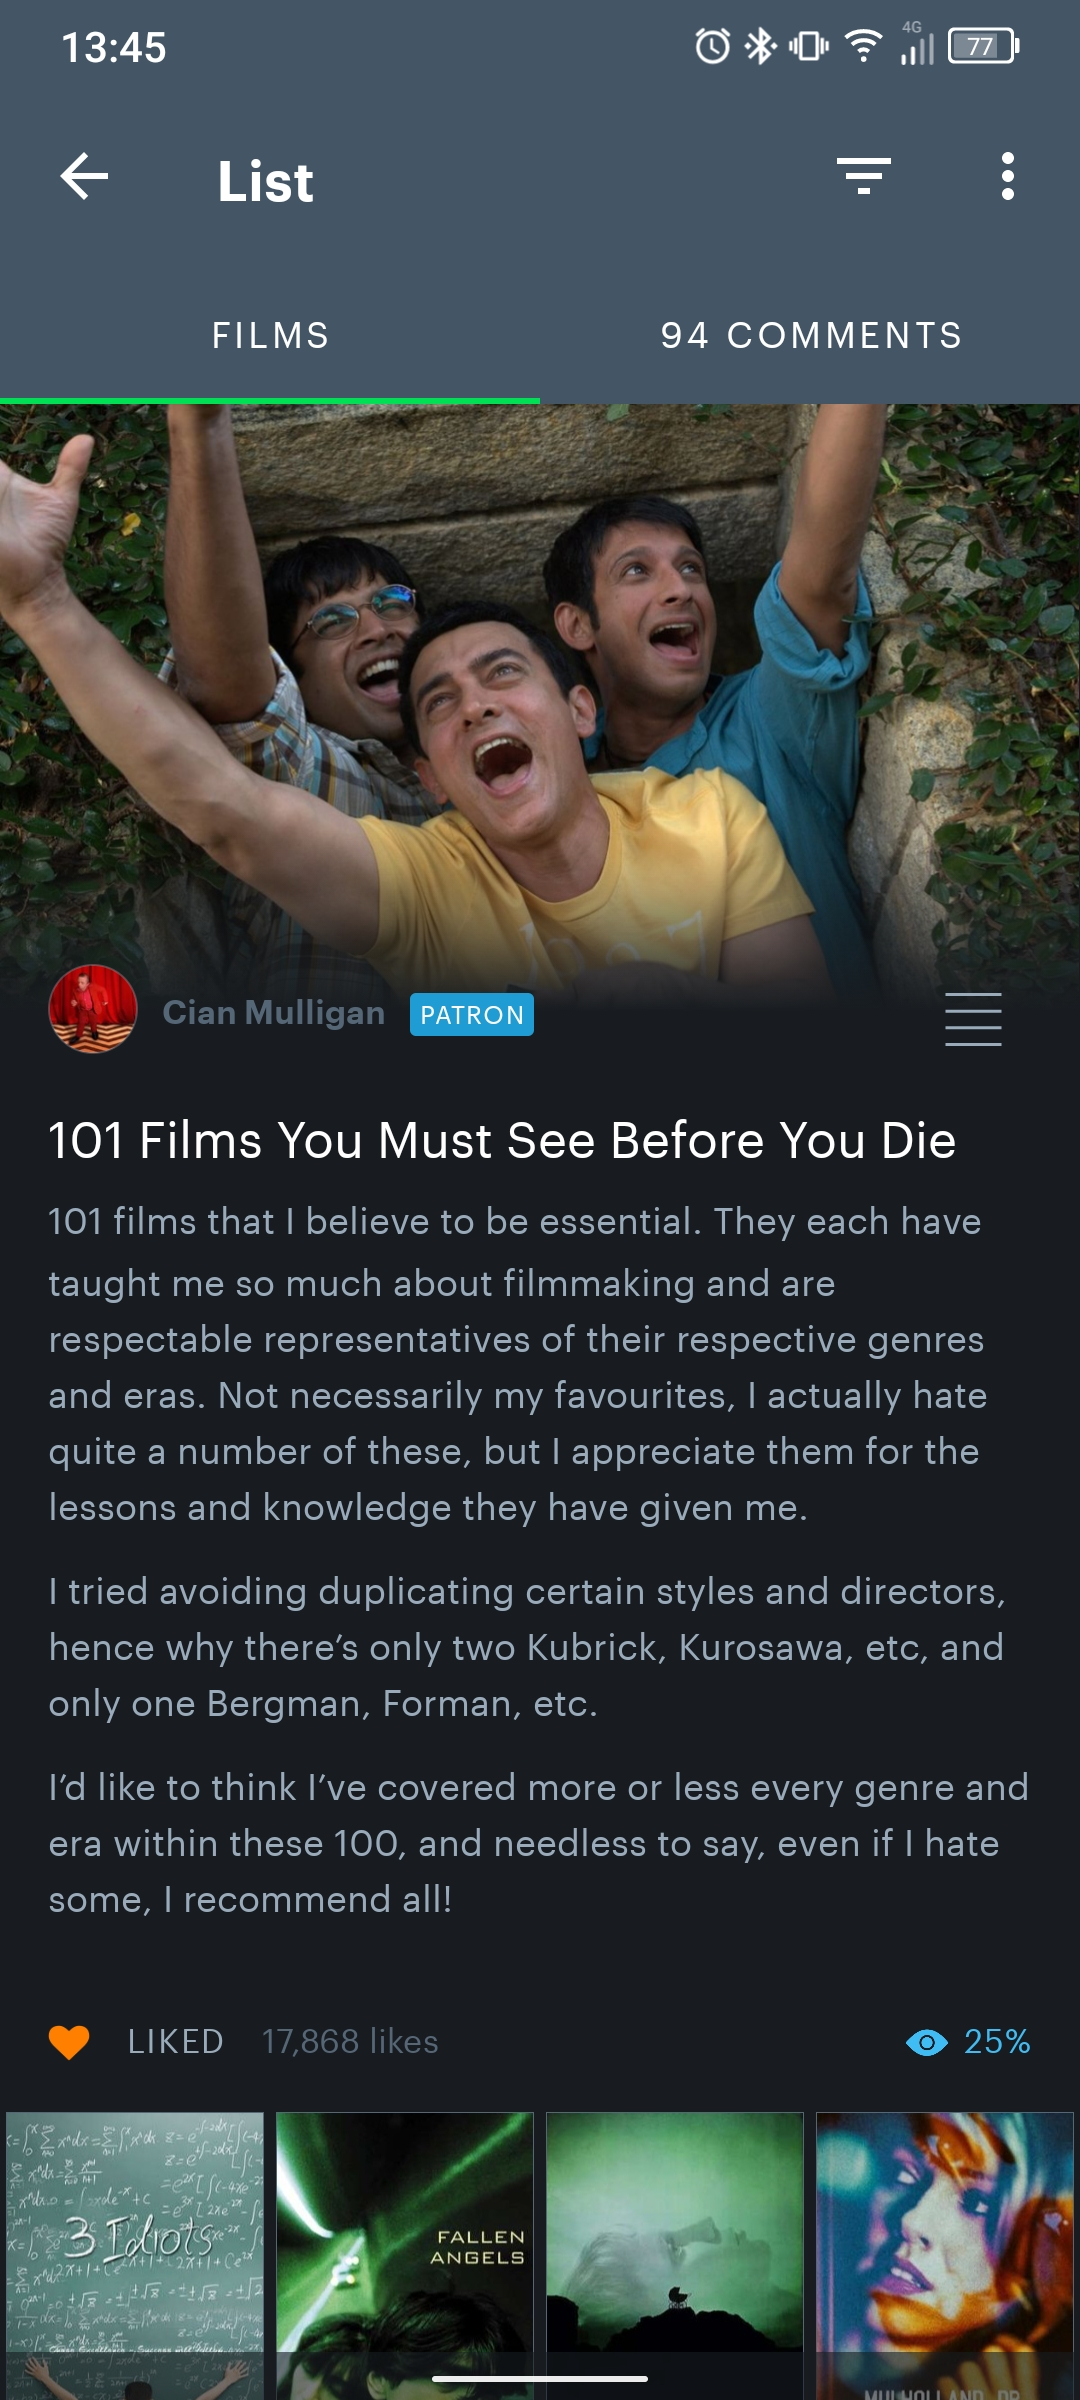Image resolution: width=1080 pixels, height=2400 pixels.
Task: Tap the Patron badge
Action: (x=472, y=1014)
